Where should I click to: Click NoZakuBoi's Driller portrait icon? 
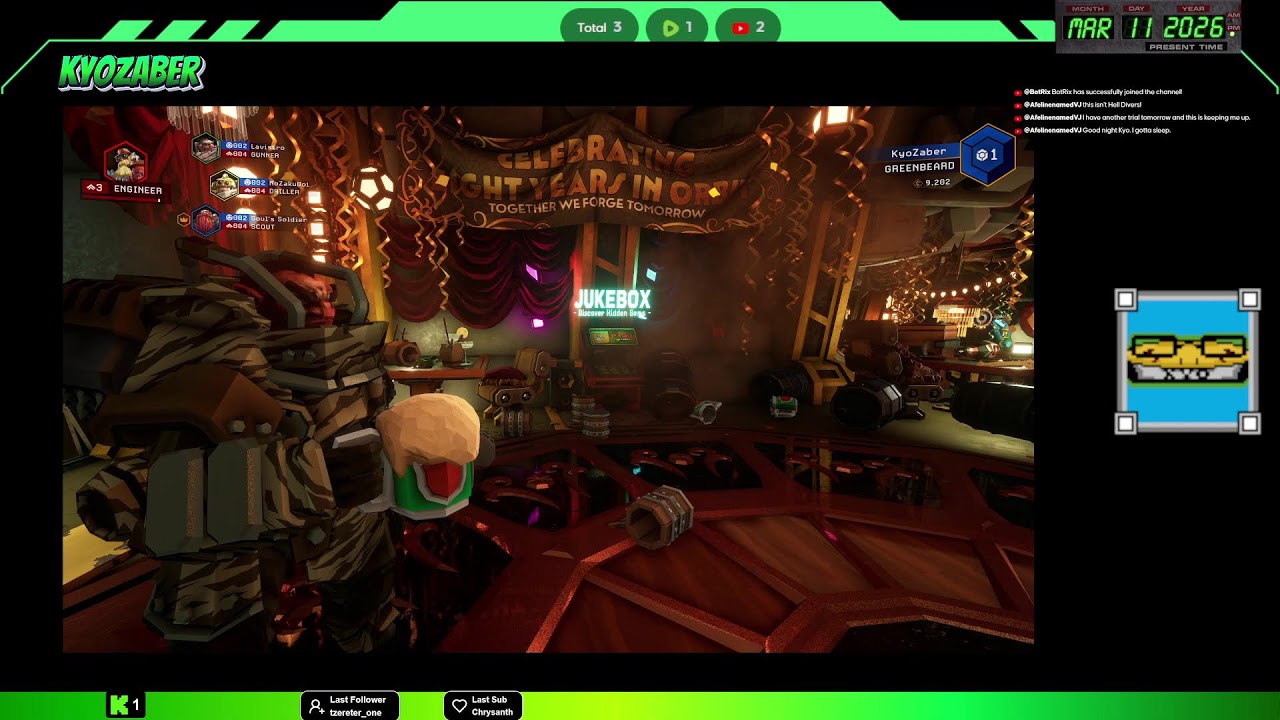pyautogui.click(x=224, y=185)
